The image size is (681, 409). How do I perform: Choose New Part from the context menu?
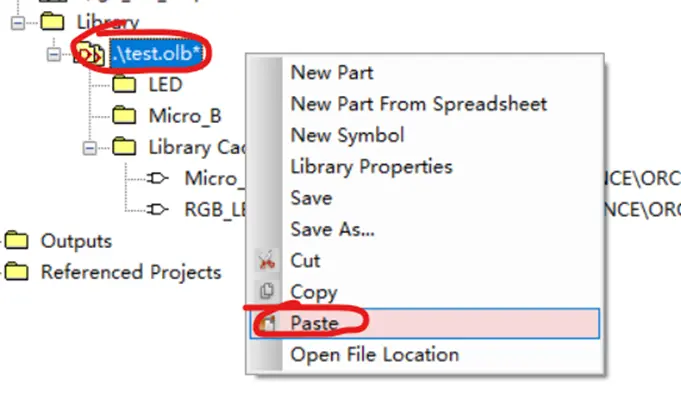coord(332,73)
